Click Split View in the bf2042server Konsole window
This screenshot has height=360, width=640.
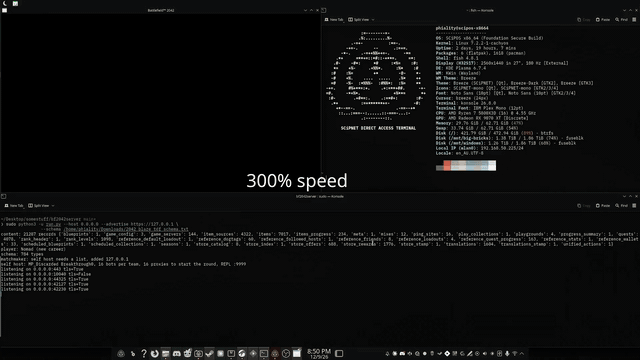click(x=39, y=206)
